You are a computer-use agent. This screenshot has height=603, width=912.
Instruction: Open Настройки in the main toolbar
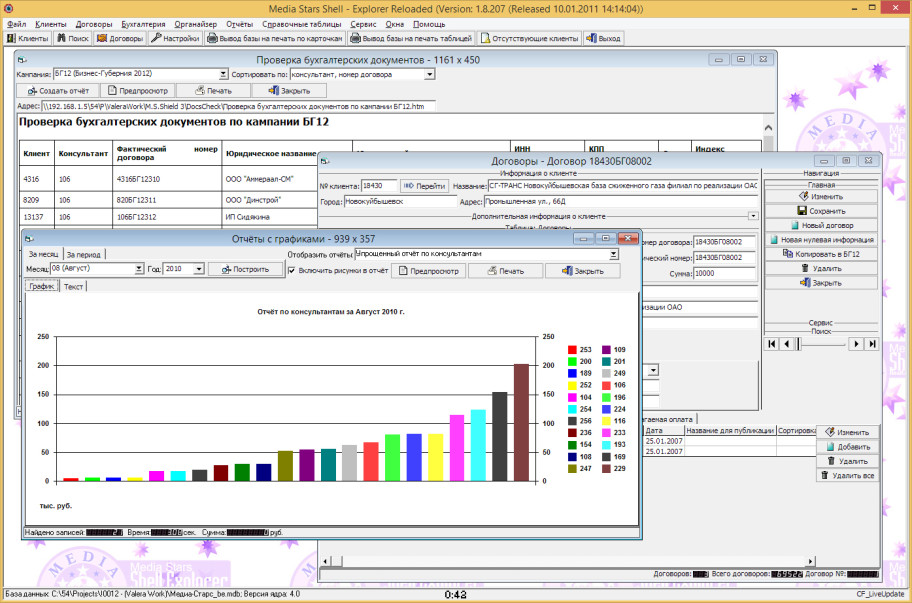pos(176,39)
